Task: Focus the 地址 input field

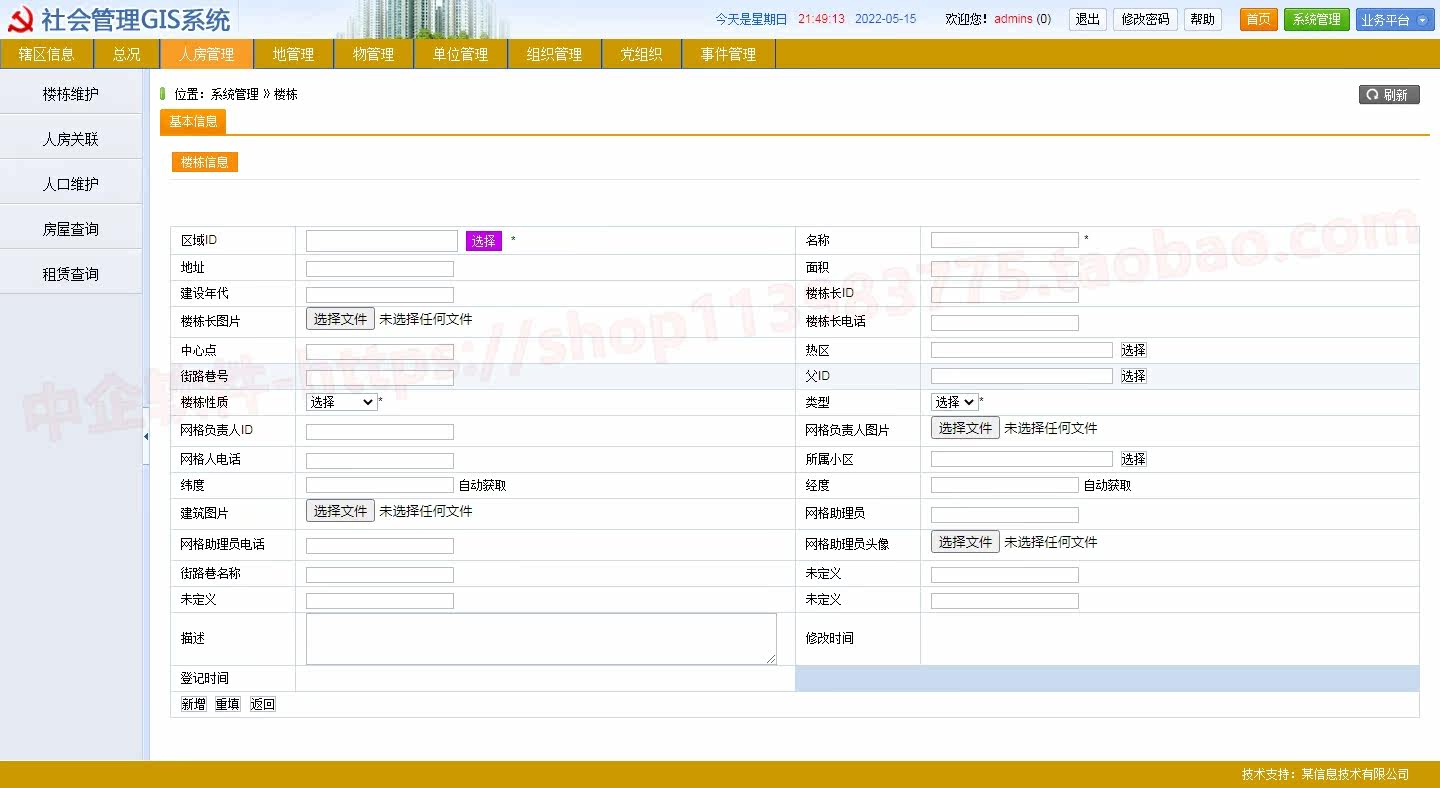Action: 380,268
